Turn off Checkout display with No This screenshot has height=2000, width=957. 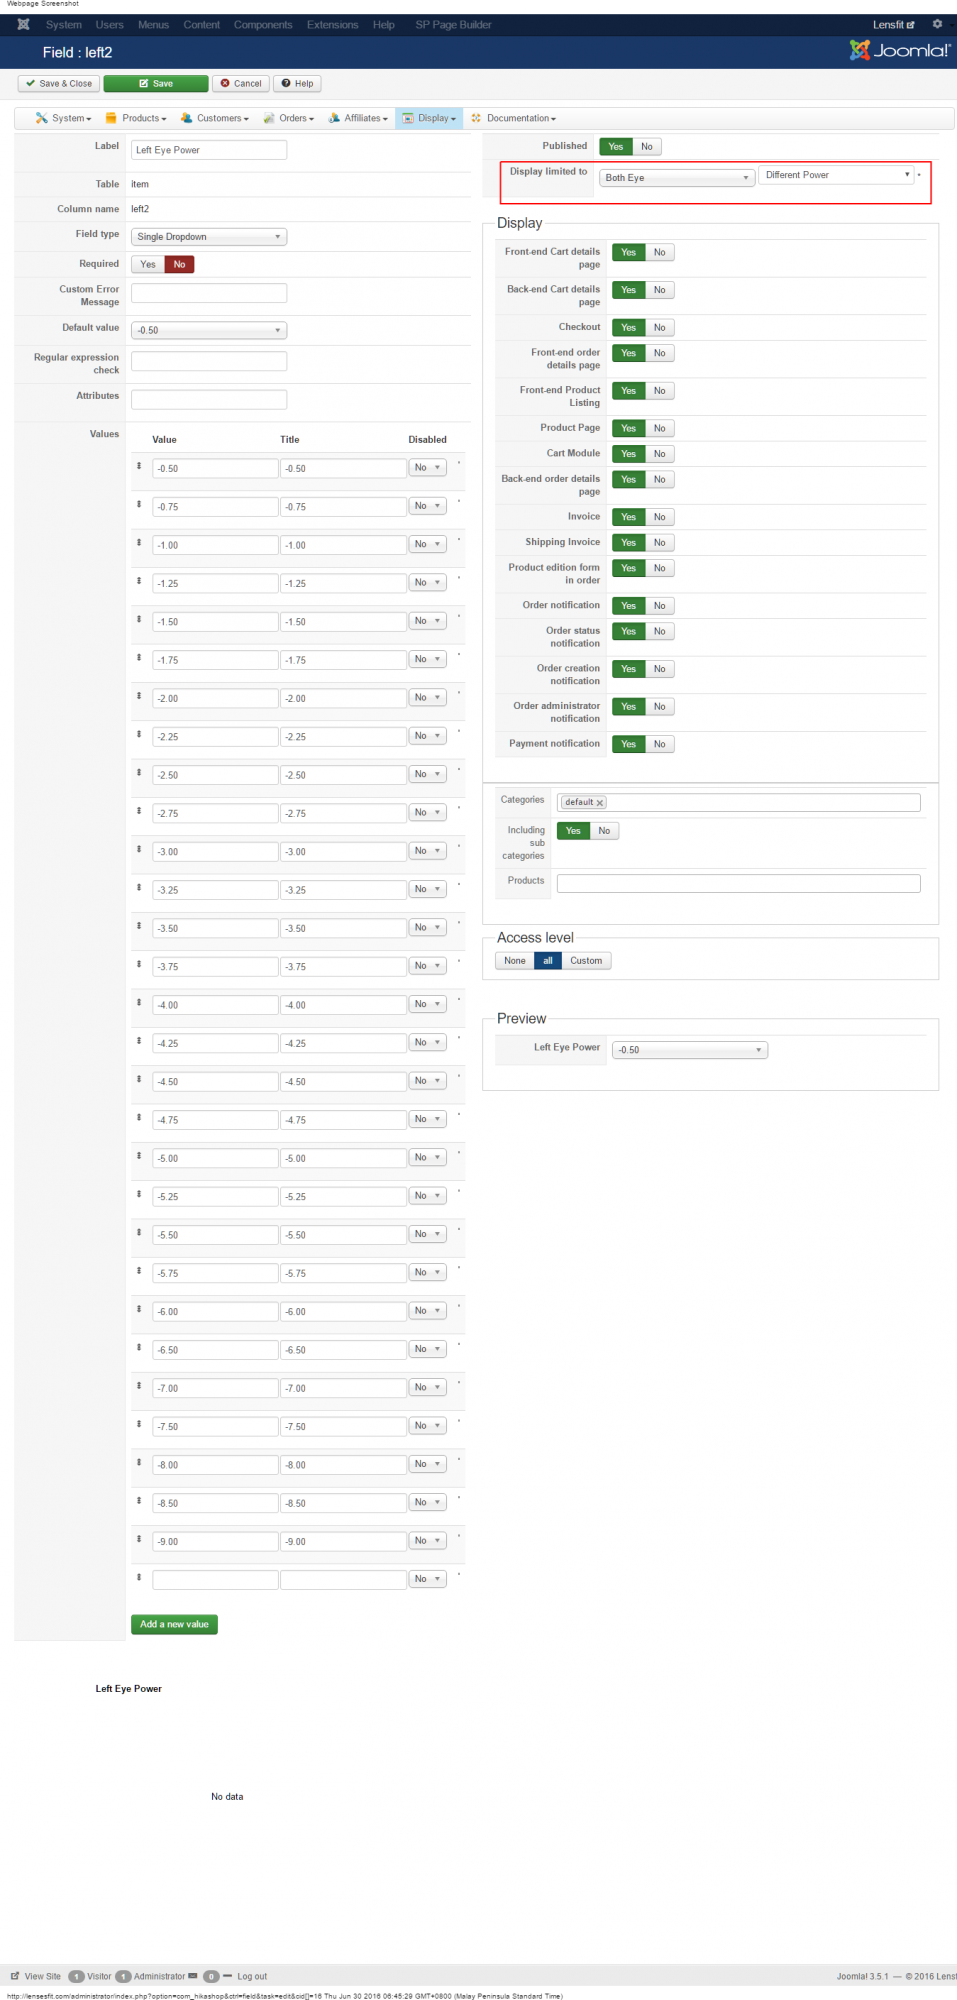[x=660, y=328]
